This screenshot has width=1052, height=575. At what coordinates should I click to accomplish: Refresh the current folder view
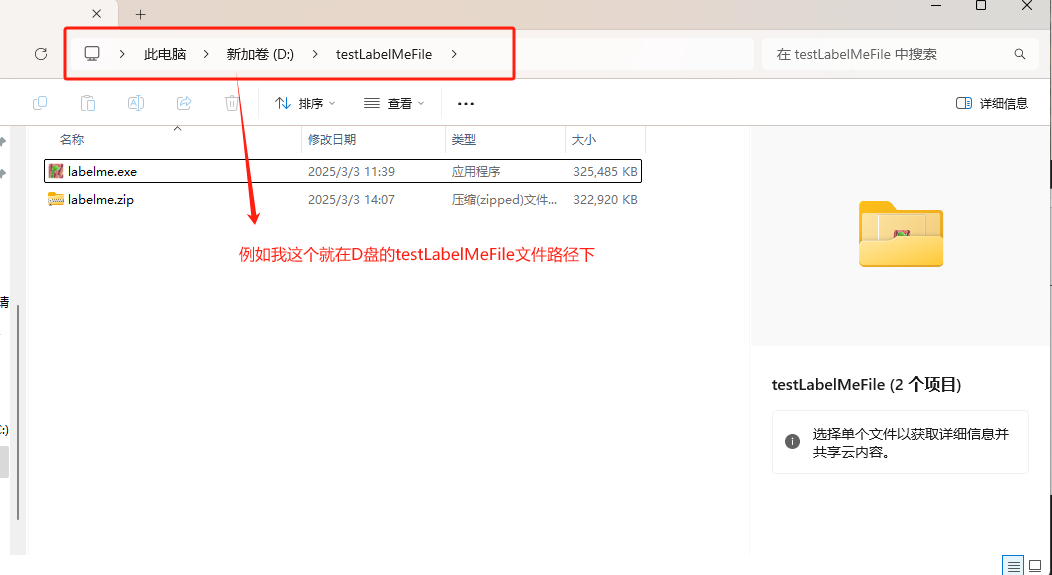pyautogui.click(x=41, y=54)
